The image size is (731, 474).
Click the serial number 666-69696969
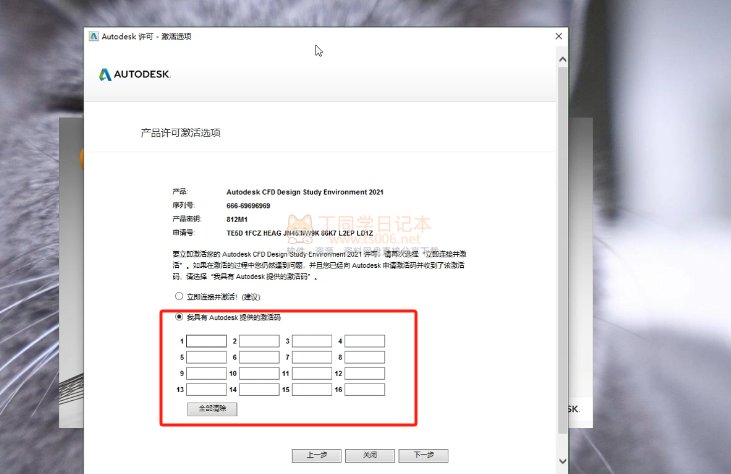(248, 206)
